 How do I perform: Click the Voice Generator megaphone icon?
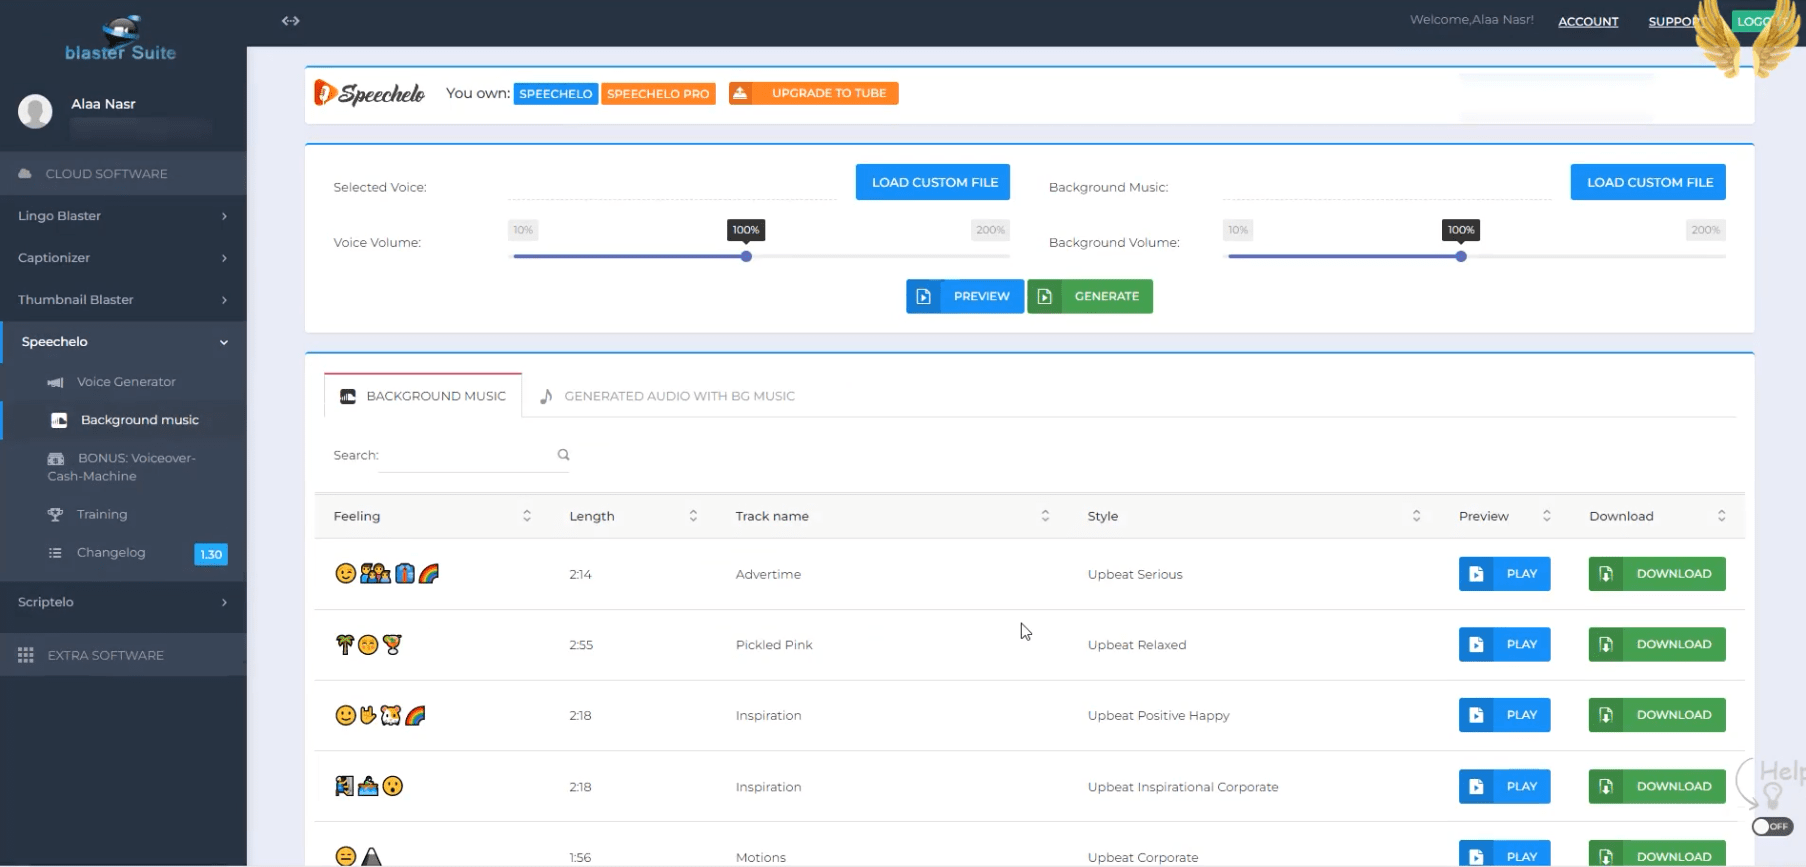55,382
